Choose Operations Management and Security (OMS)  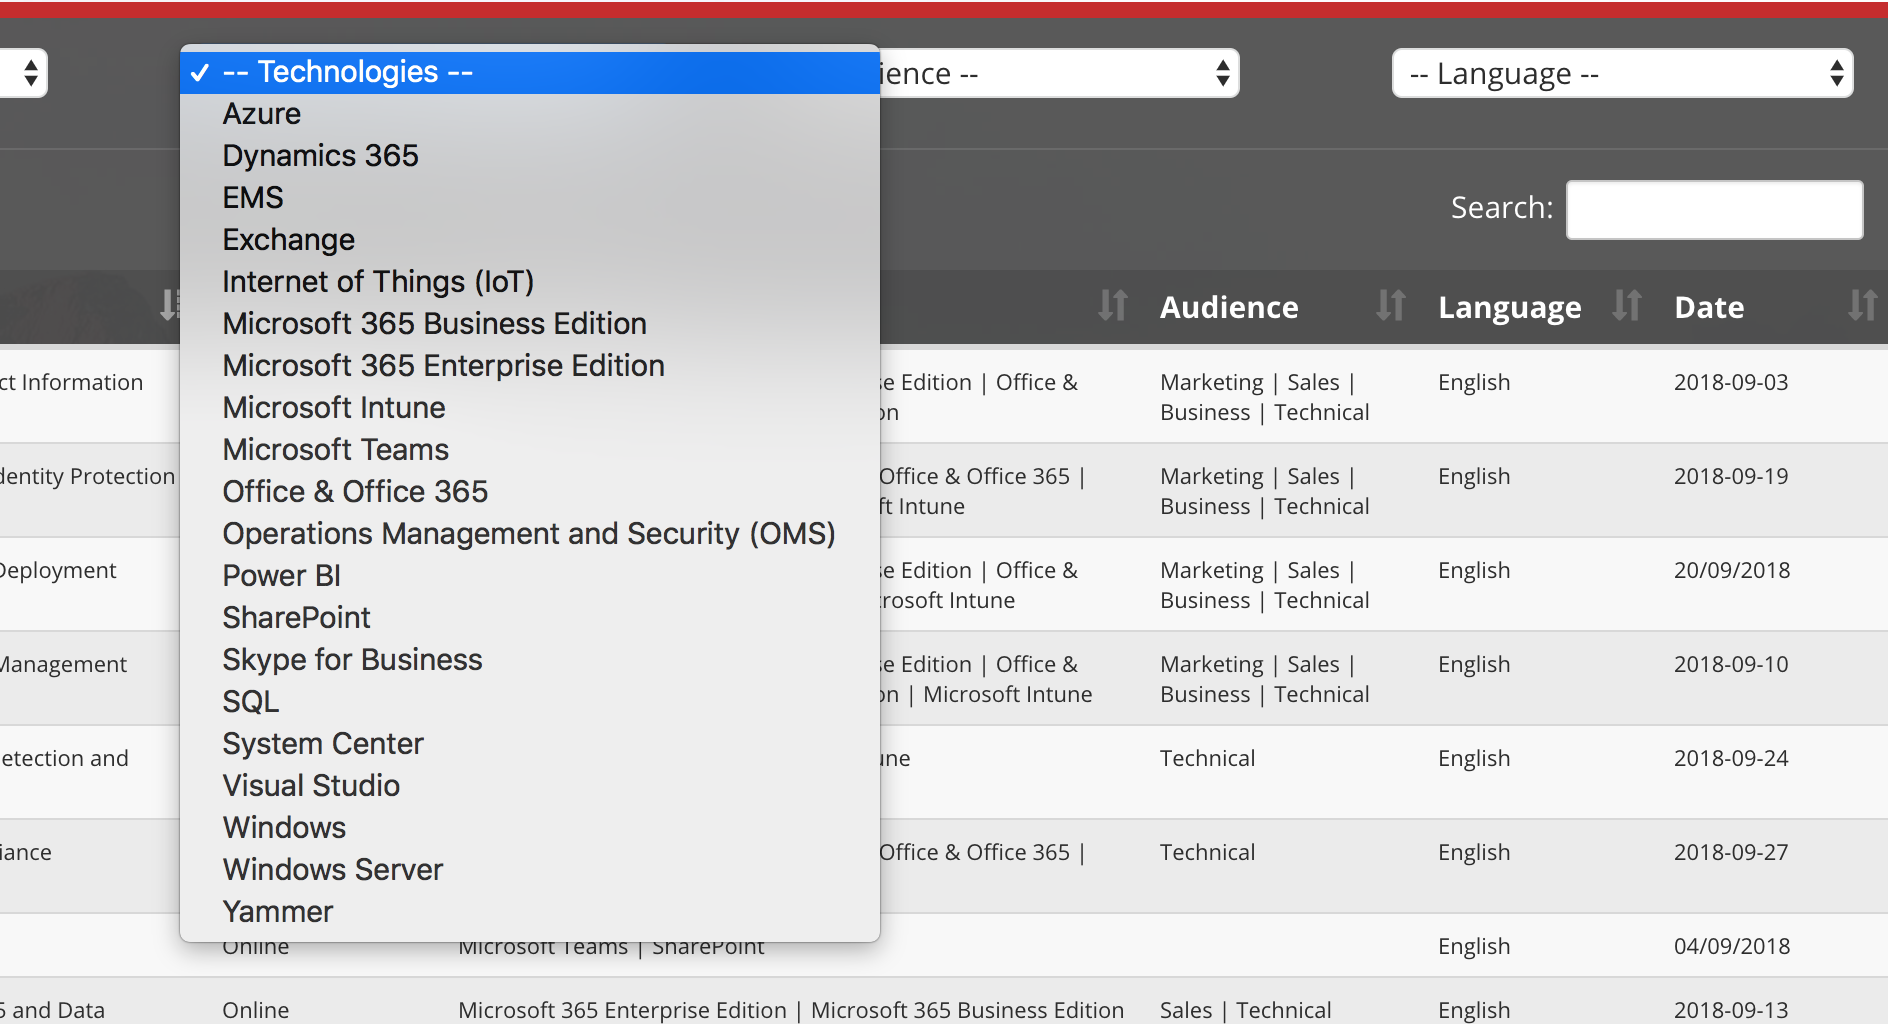point(528,534)
